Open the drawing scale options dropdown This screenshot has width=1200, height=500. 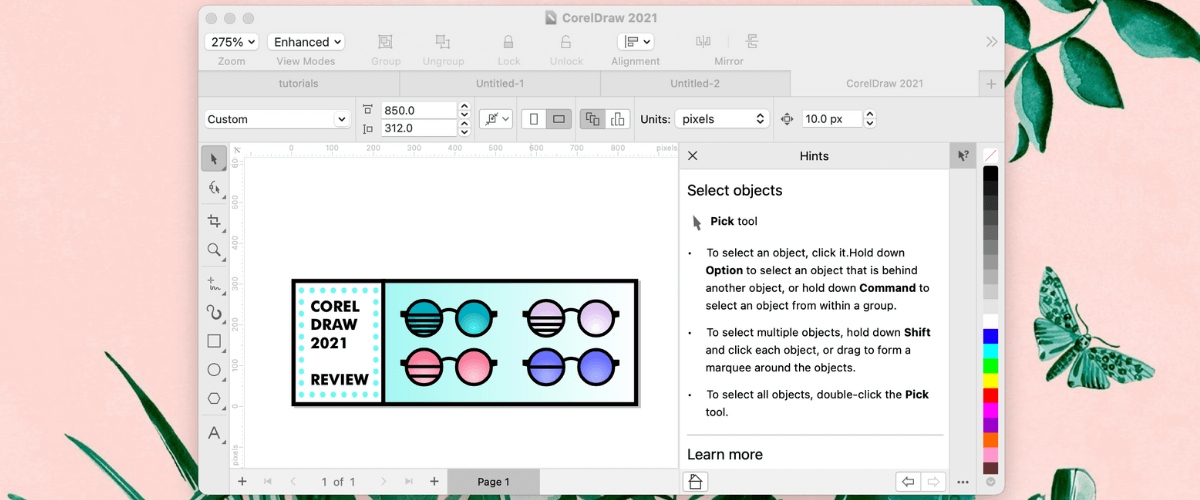coord(495,119)
